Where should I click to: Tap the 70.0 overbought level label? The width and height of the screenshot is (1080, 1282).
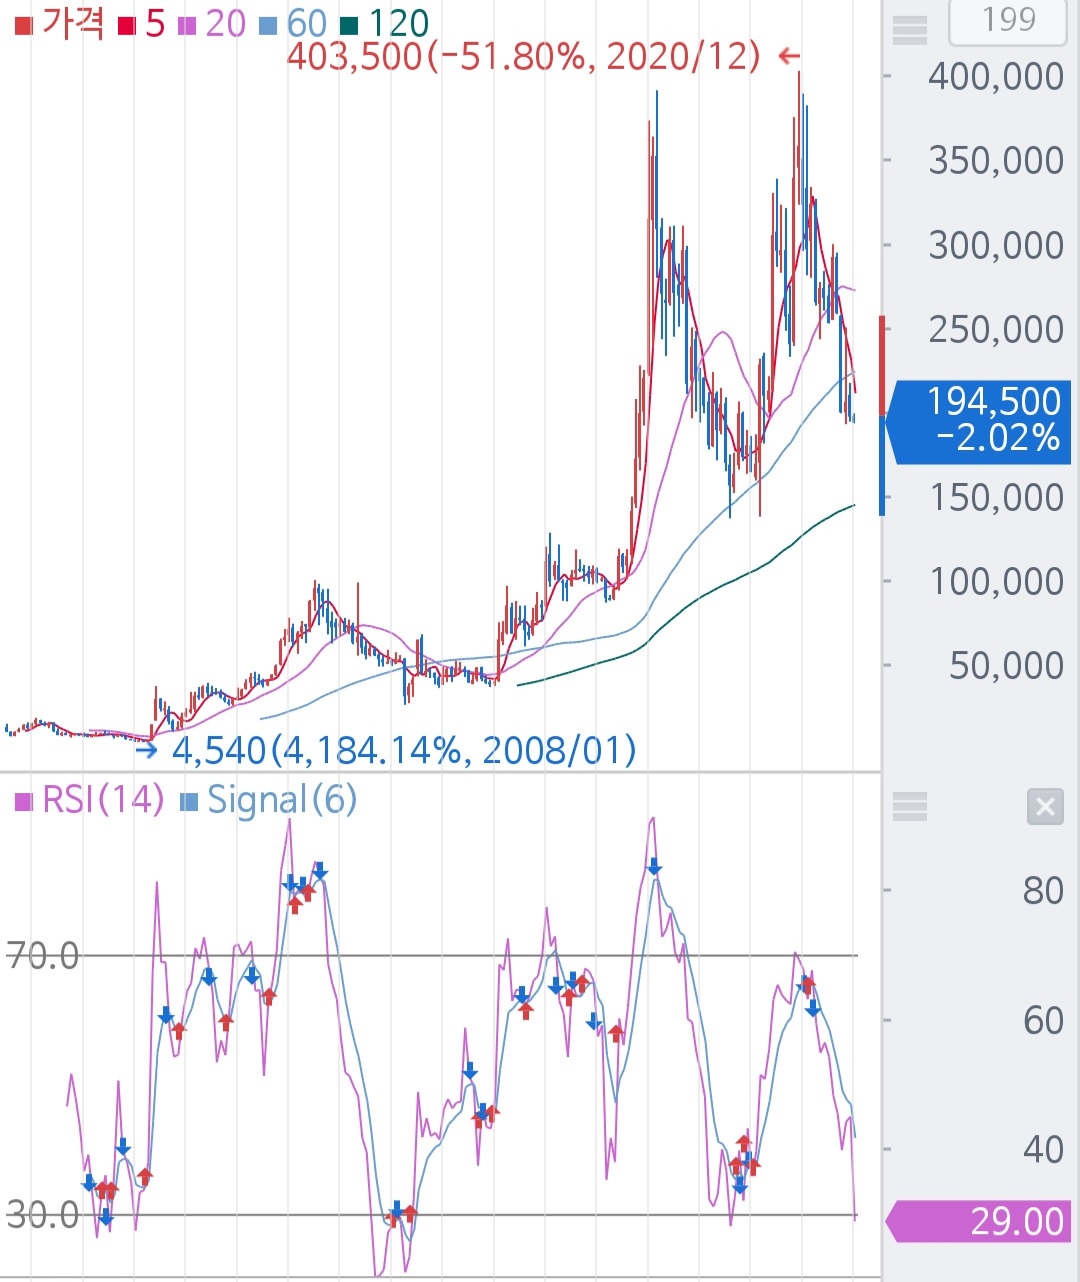[42, 956]
